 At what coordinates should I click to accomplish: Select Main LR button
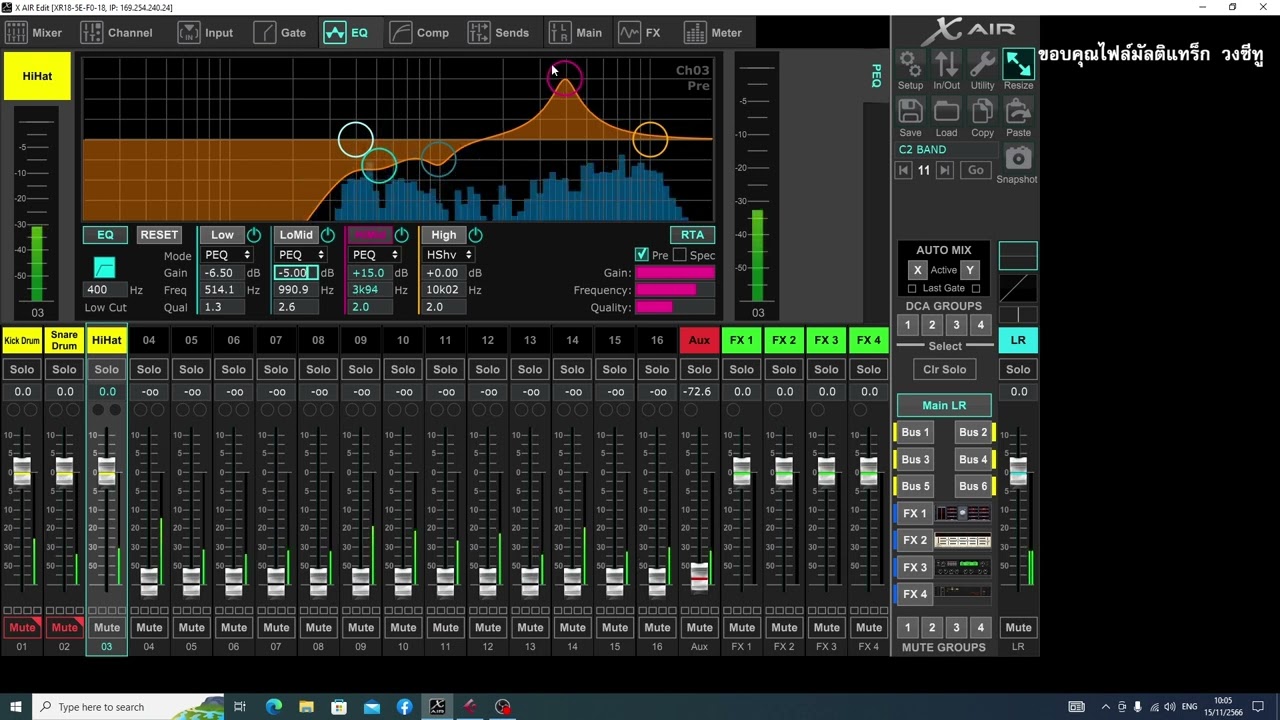(944, 405)
